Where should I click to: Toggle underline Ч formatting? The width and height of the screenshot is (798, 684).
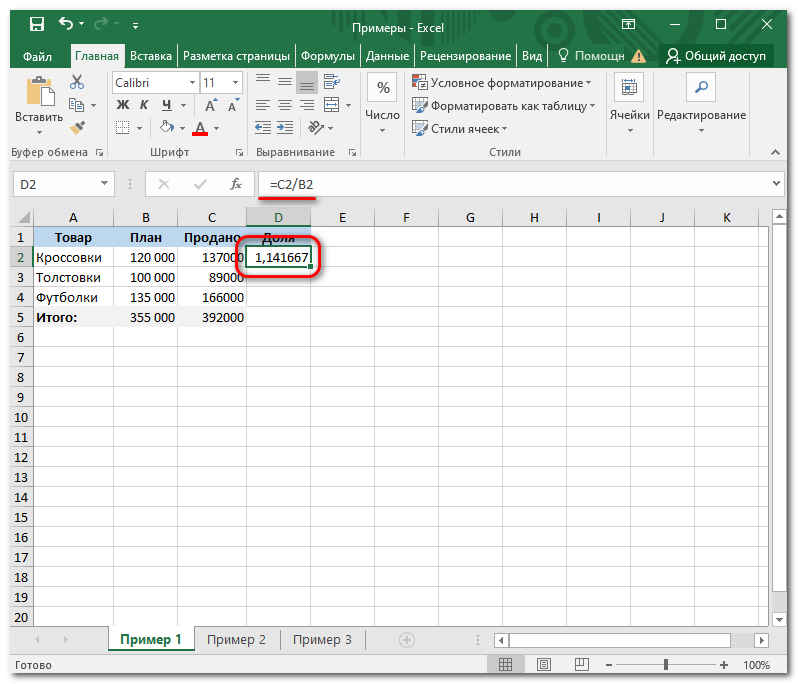pos(167,105)
